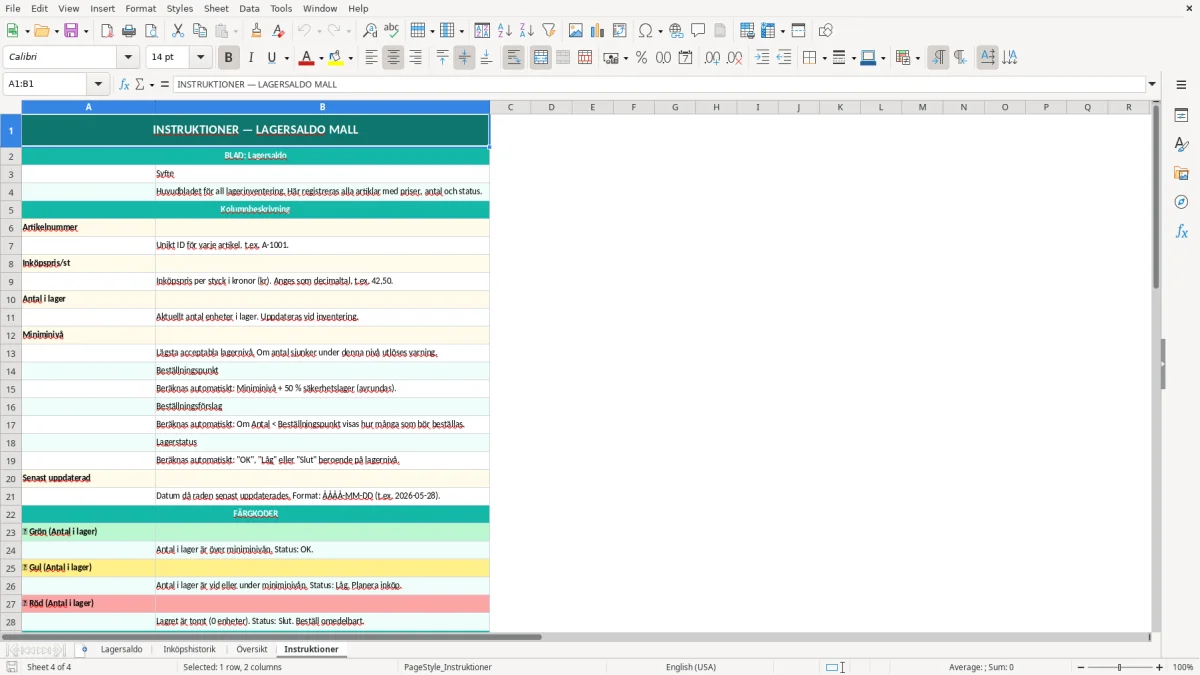
Task: Open Function Wizard fx icon
Action: point(124,84)
